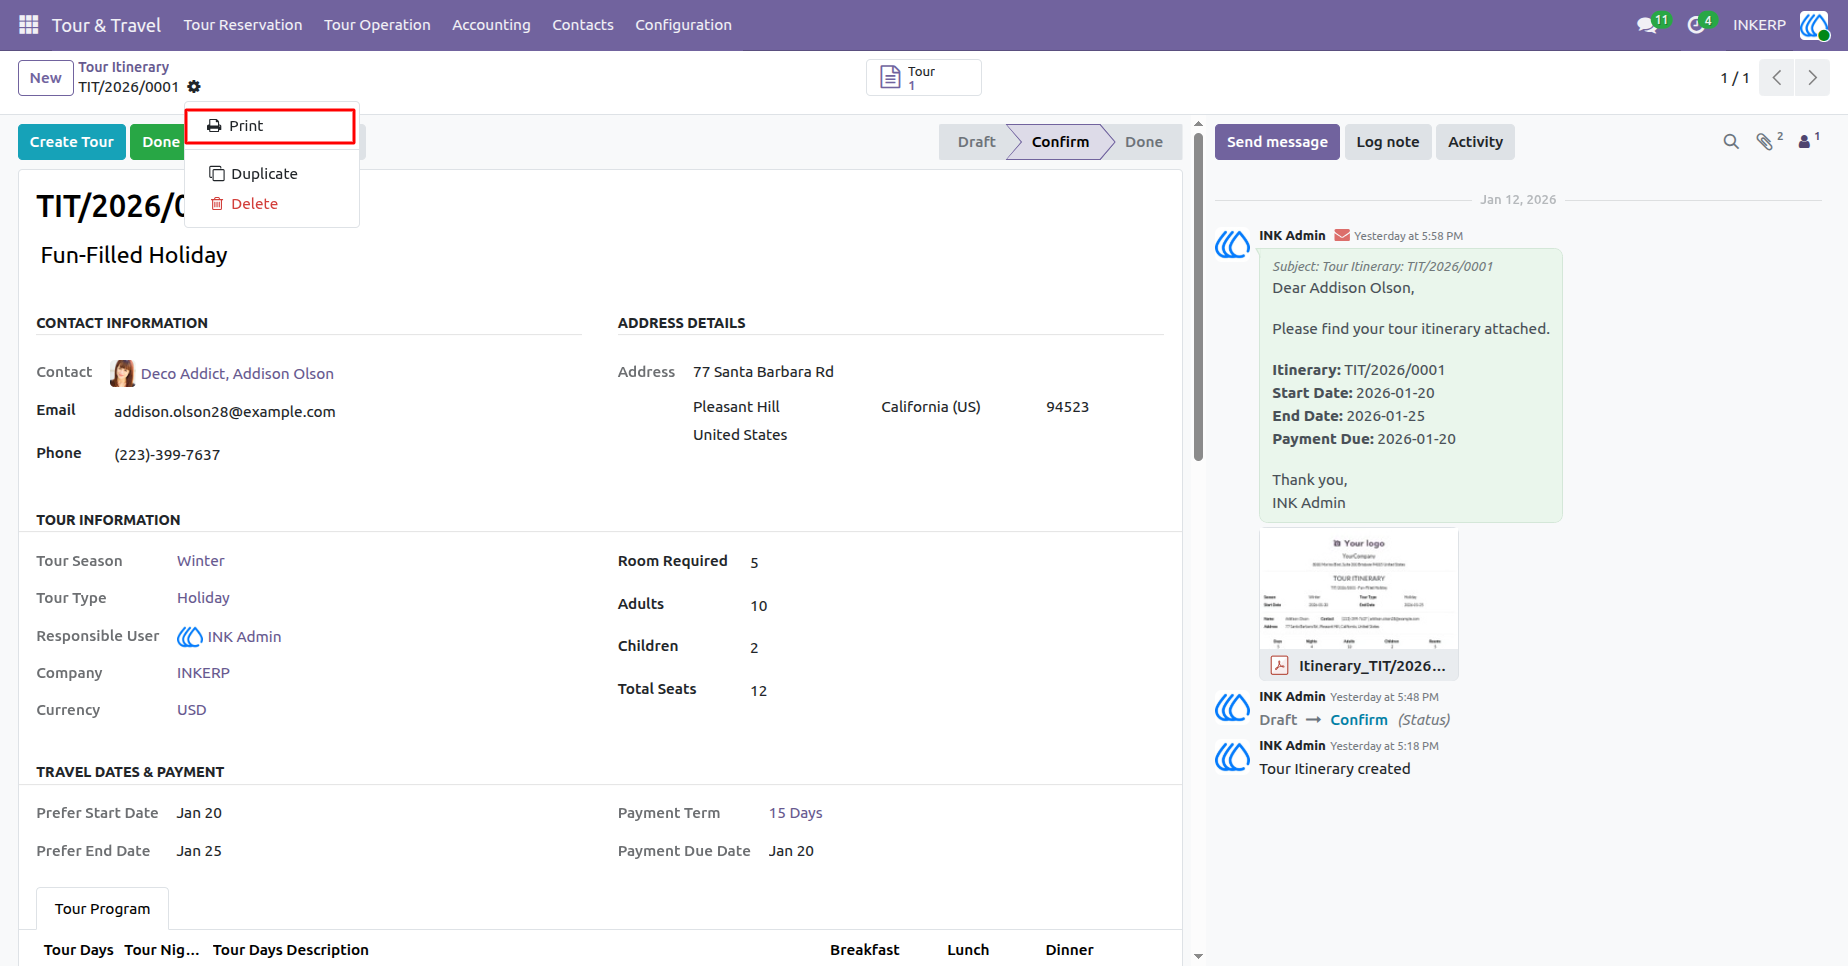Open the activities clock icon
The image size is (1848, 966).
click(1696, 25)
